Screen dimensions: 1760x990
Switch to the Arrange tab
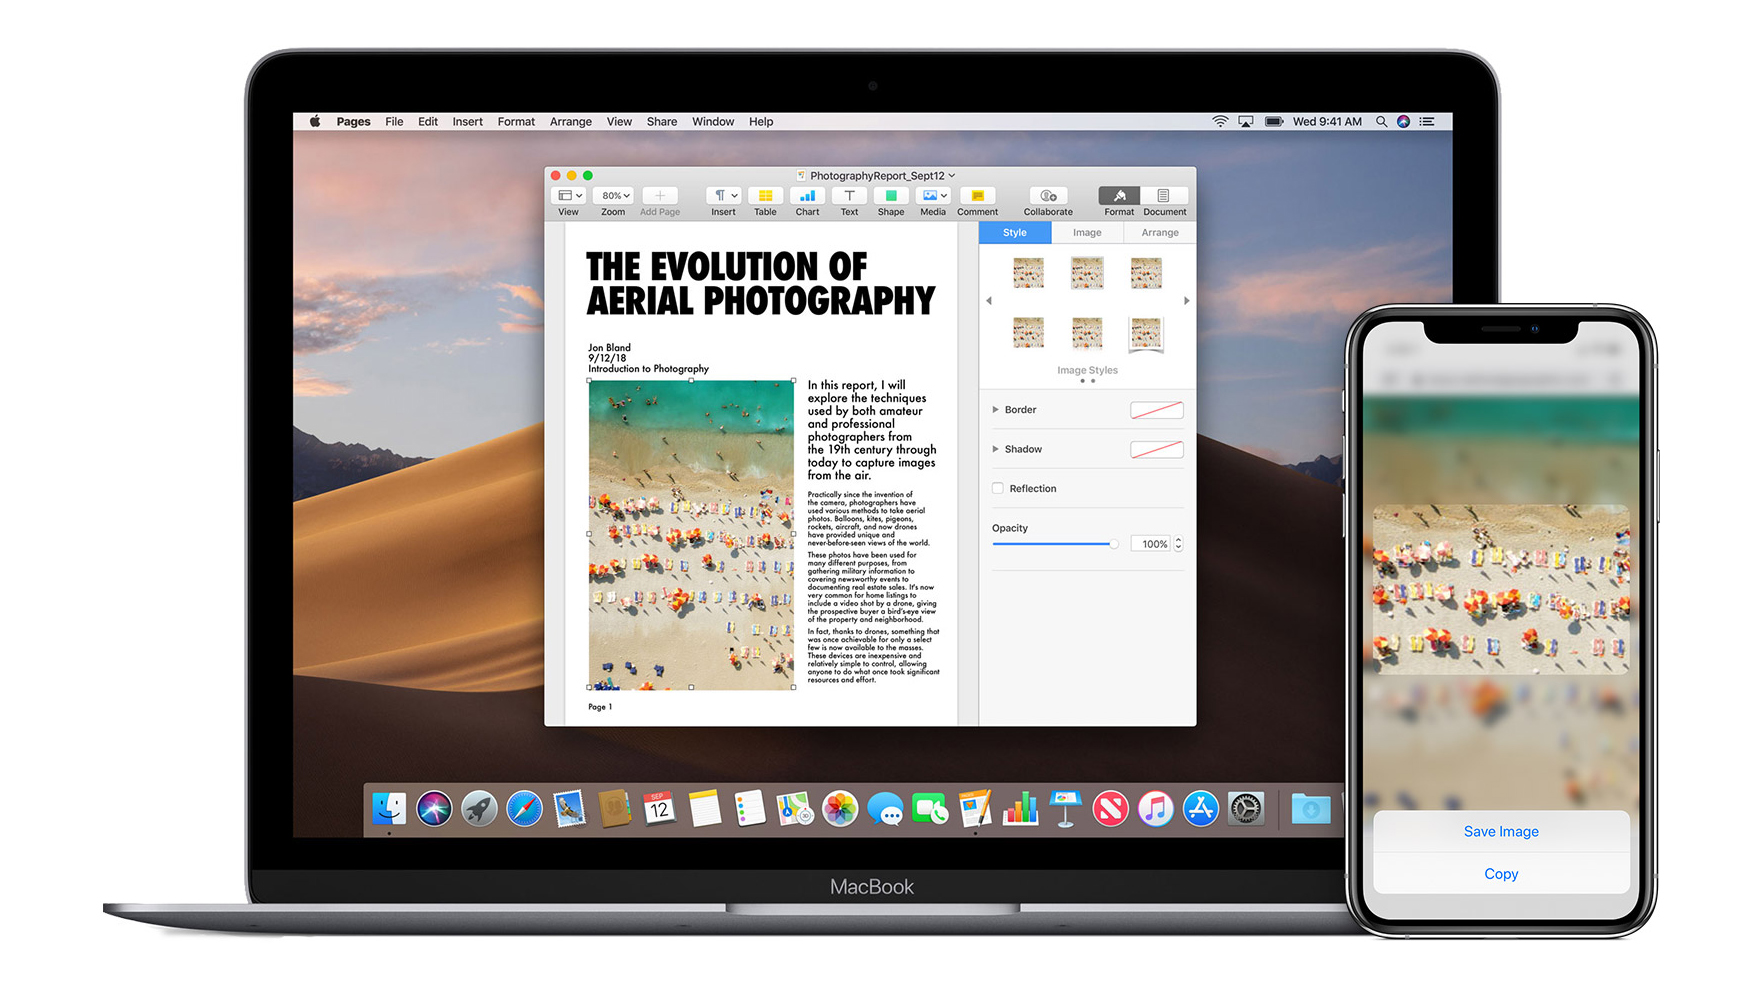(1160, 232)
